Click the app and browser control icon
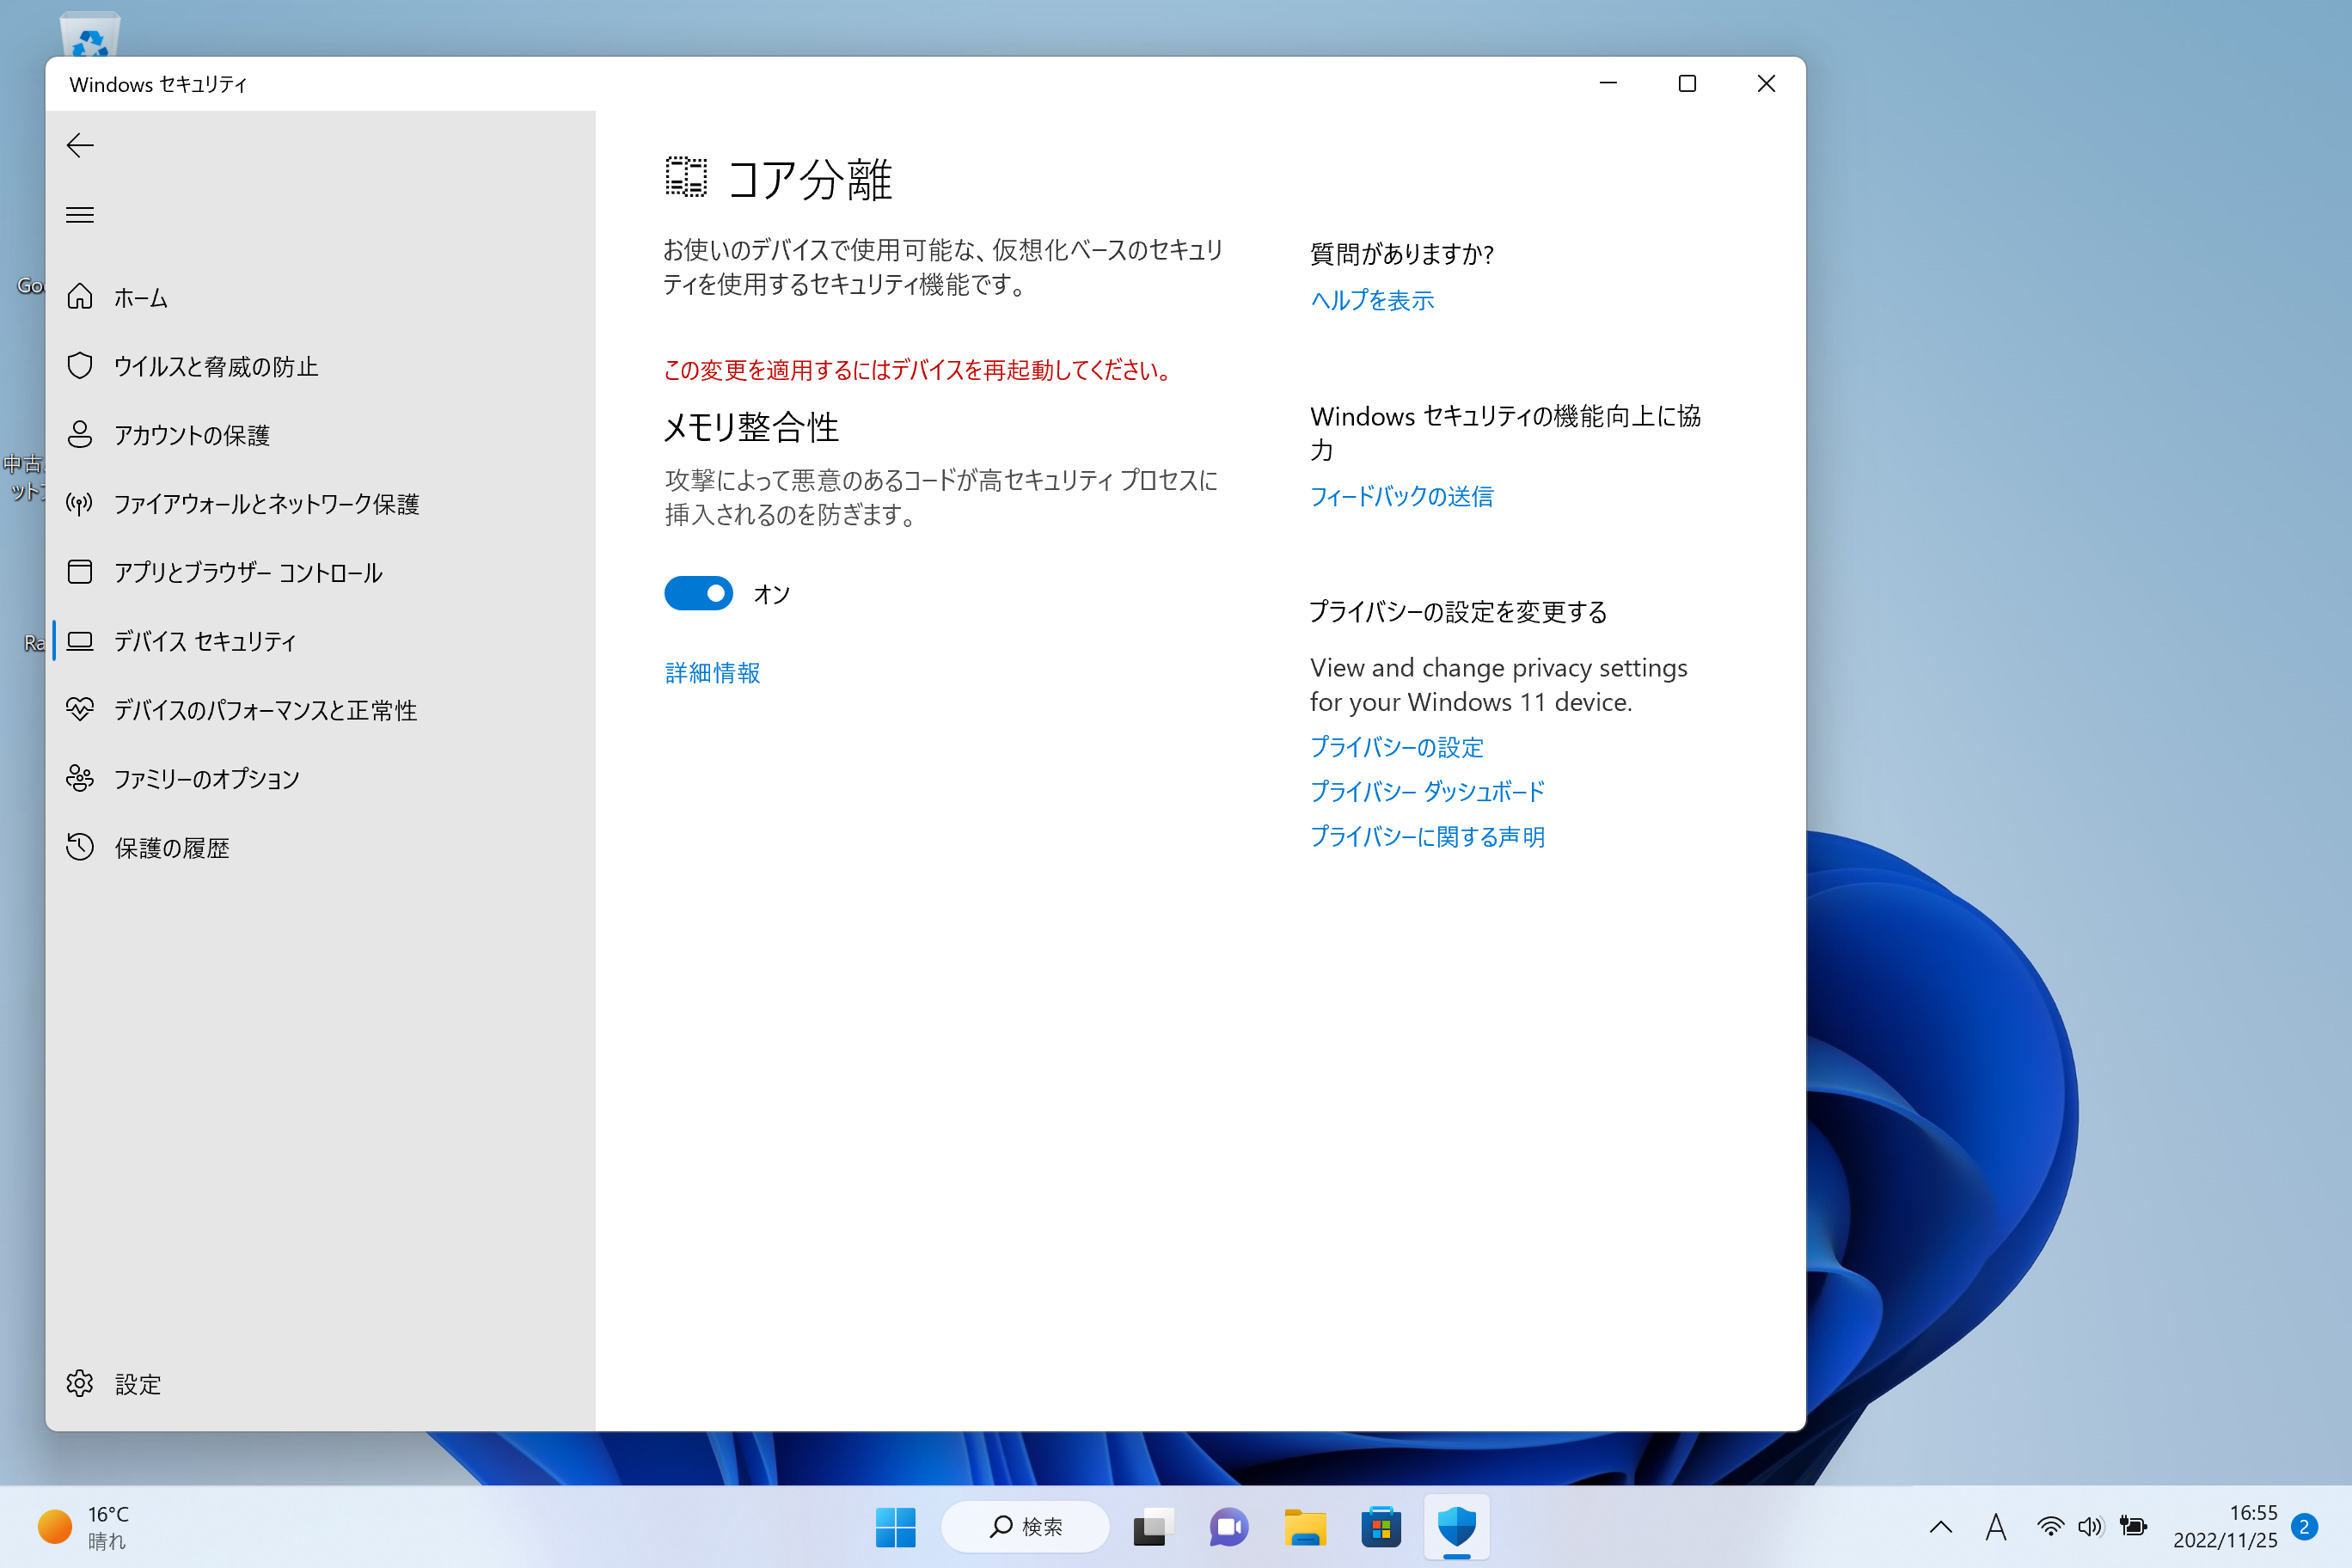This screenshot has width=2352, height=1568. pyautogui.click(x=80, y=572)
